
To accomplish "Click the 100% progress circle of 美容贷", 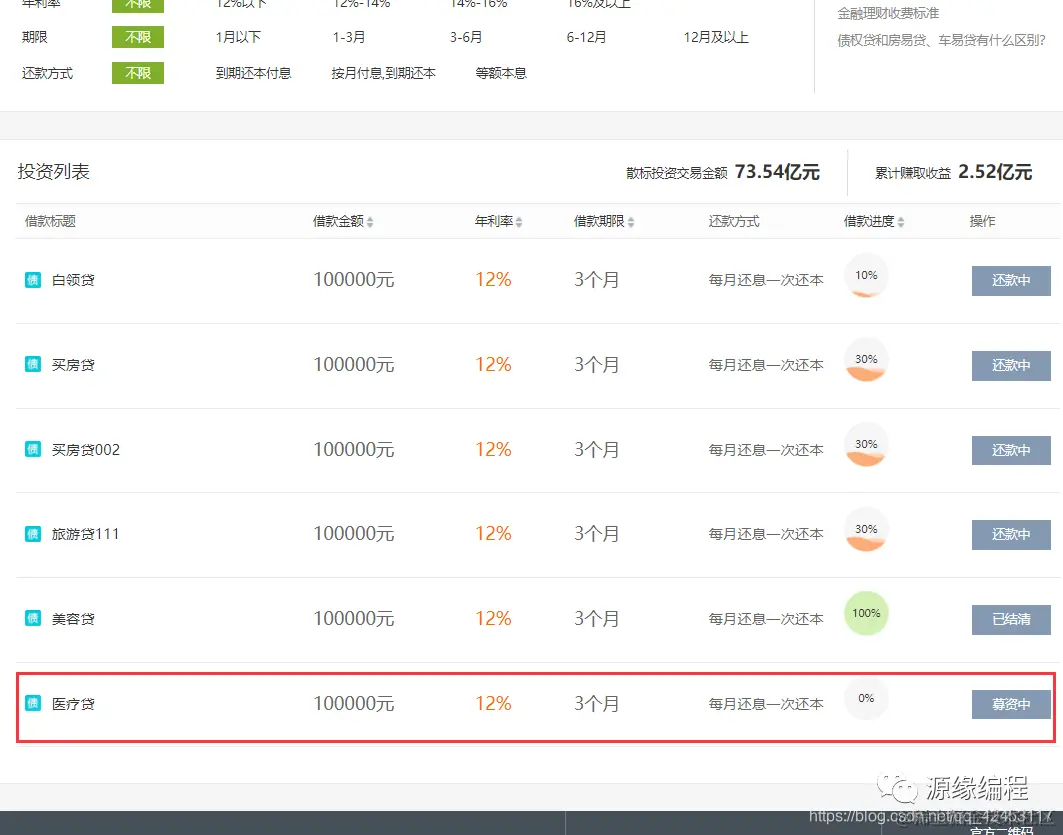I will click(x=866, y=613).
